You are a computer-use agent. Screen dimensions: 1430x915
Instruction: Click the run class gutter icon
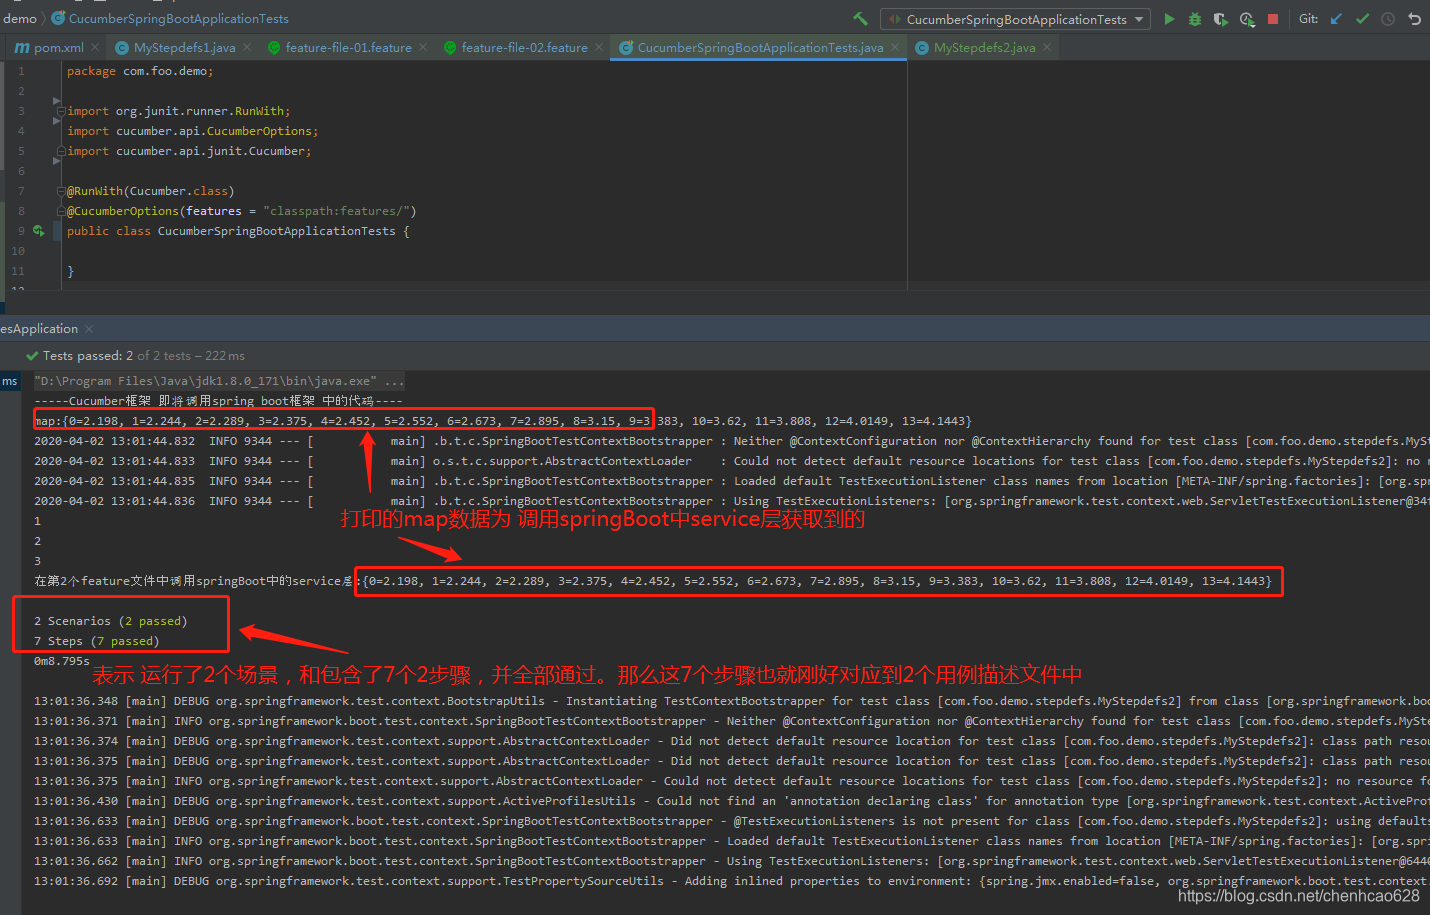[x=38, y=231]
